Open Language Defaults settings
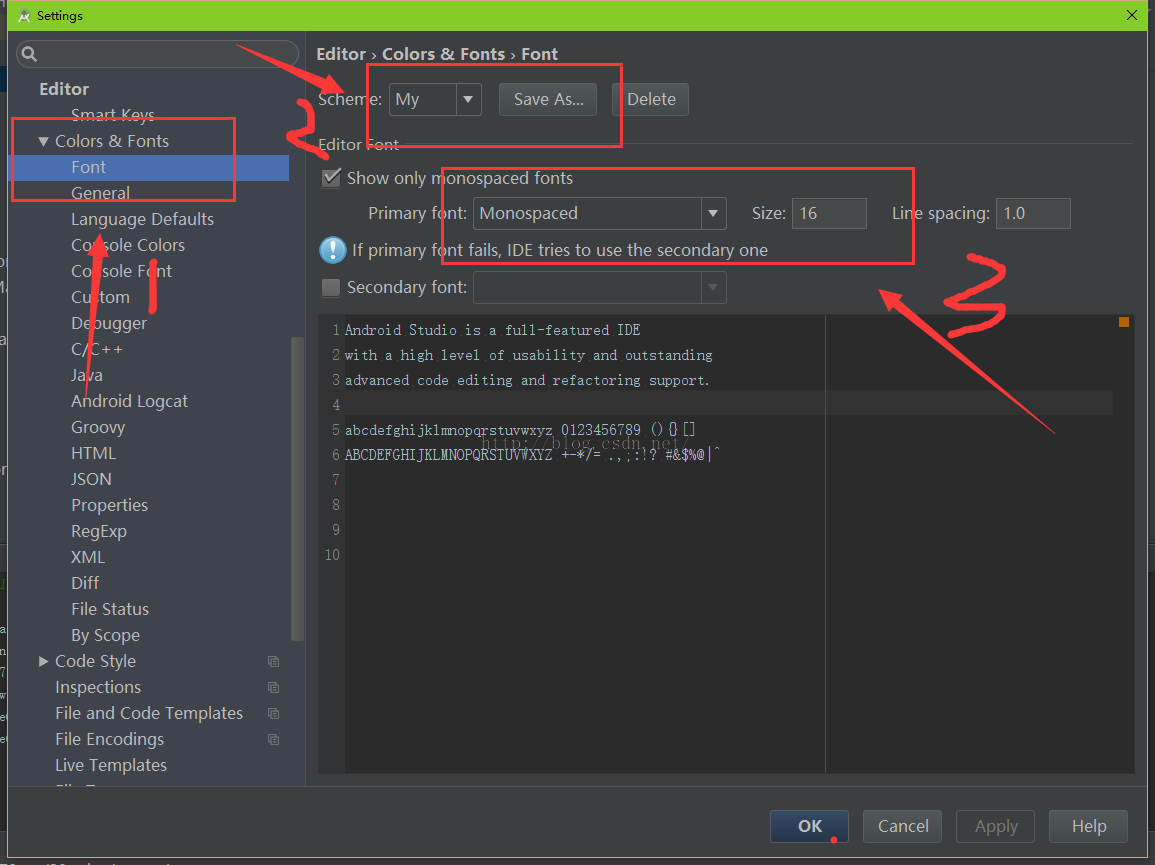Image resolution: width=1155 pixels, height=865 pixels. pyautogui.click(x=142, y=219)
